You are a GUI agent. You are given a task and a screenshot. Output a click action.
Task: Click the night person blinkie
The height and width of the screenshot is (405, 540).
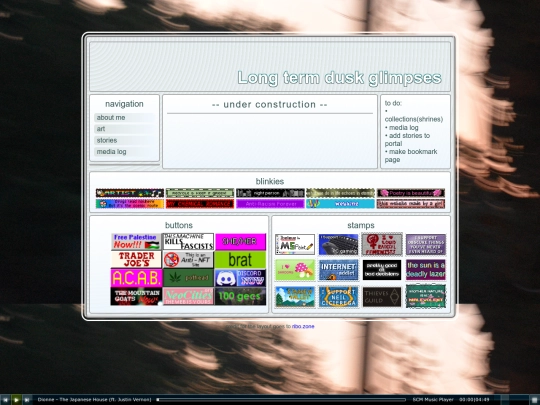[270, 193]
